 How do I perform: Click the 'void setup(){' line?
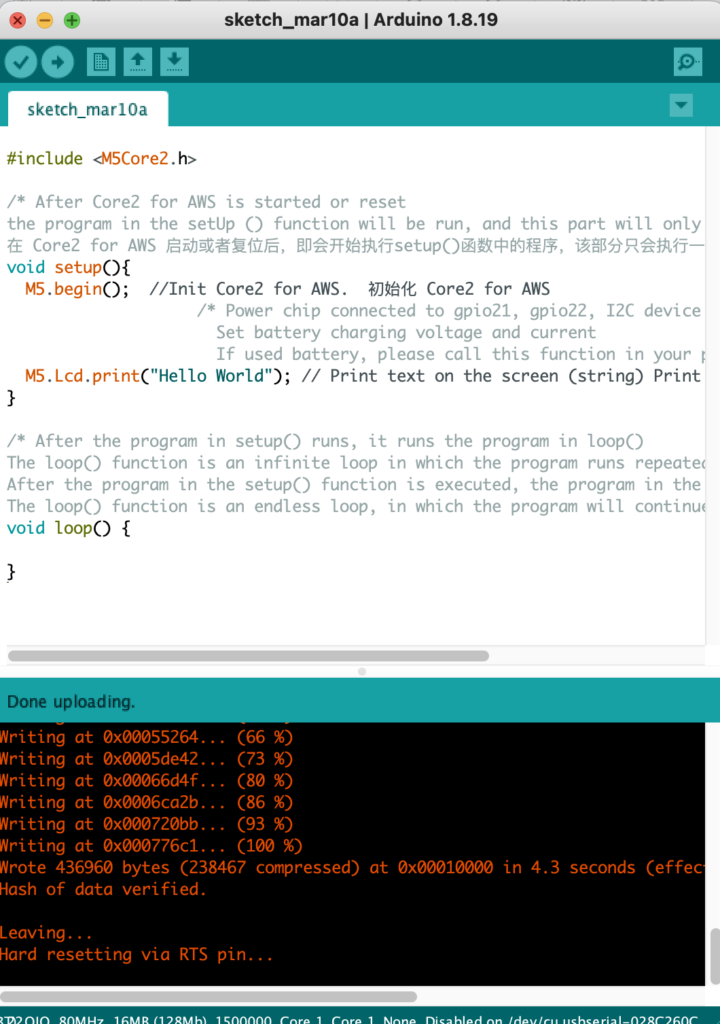coord(69,267)
